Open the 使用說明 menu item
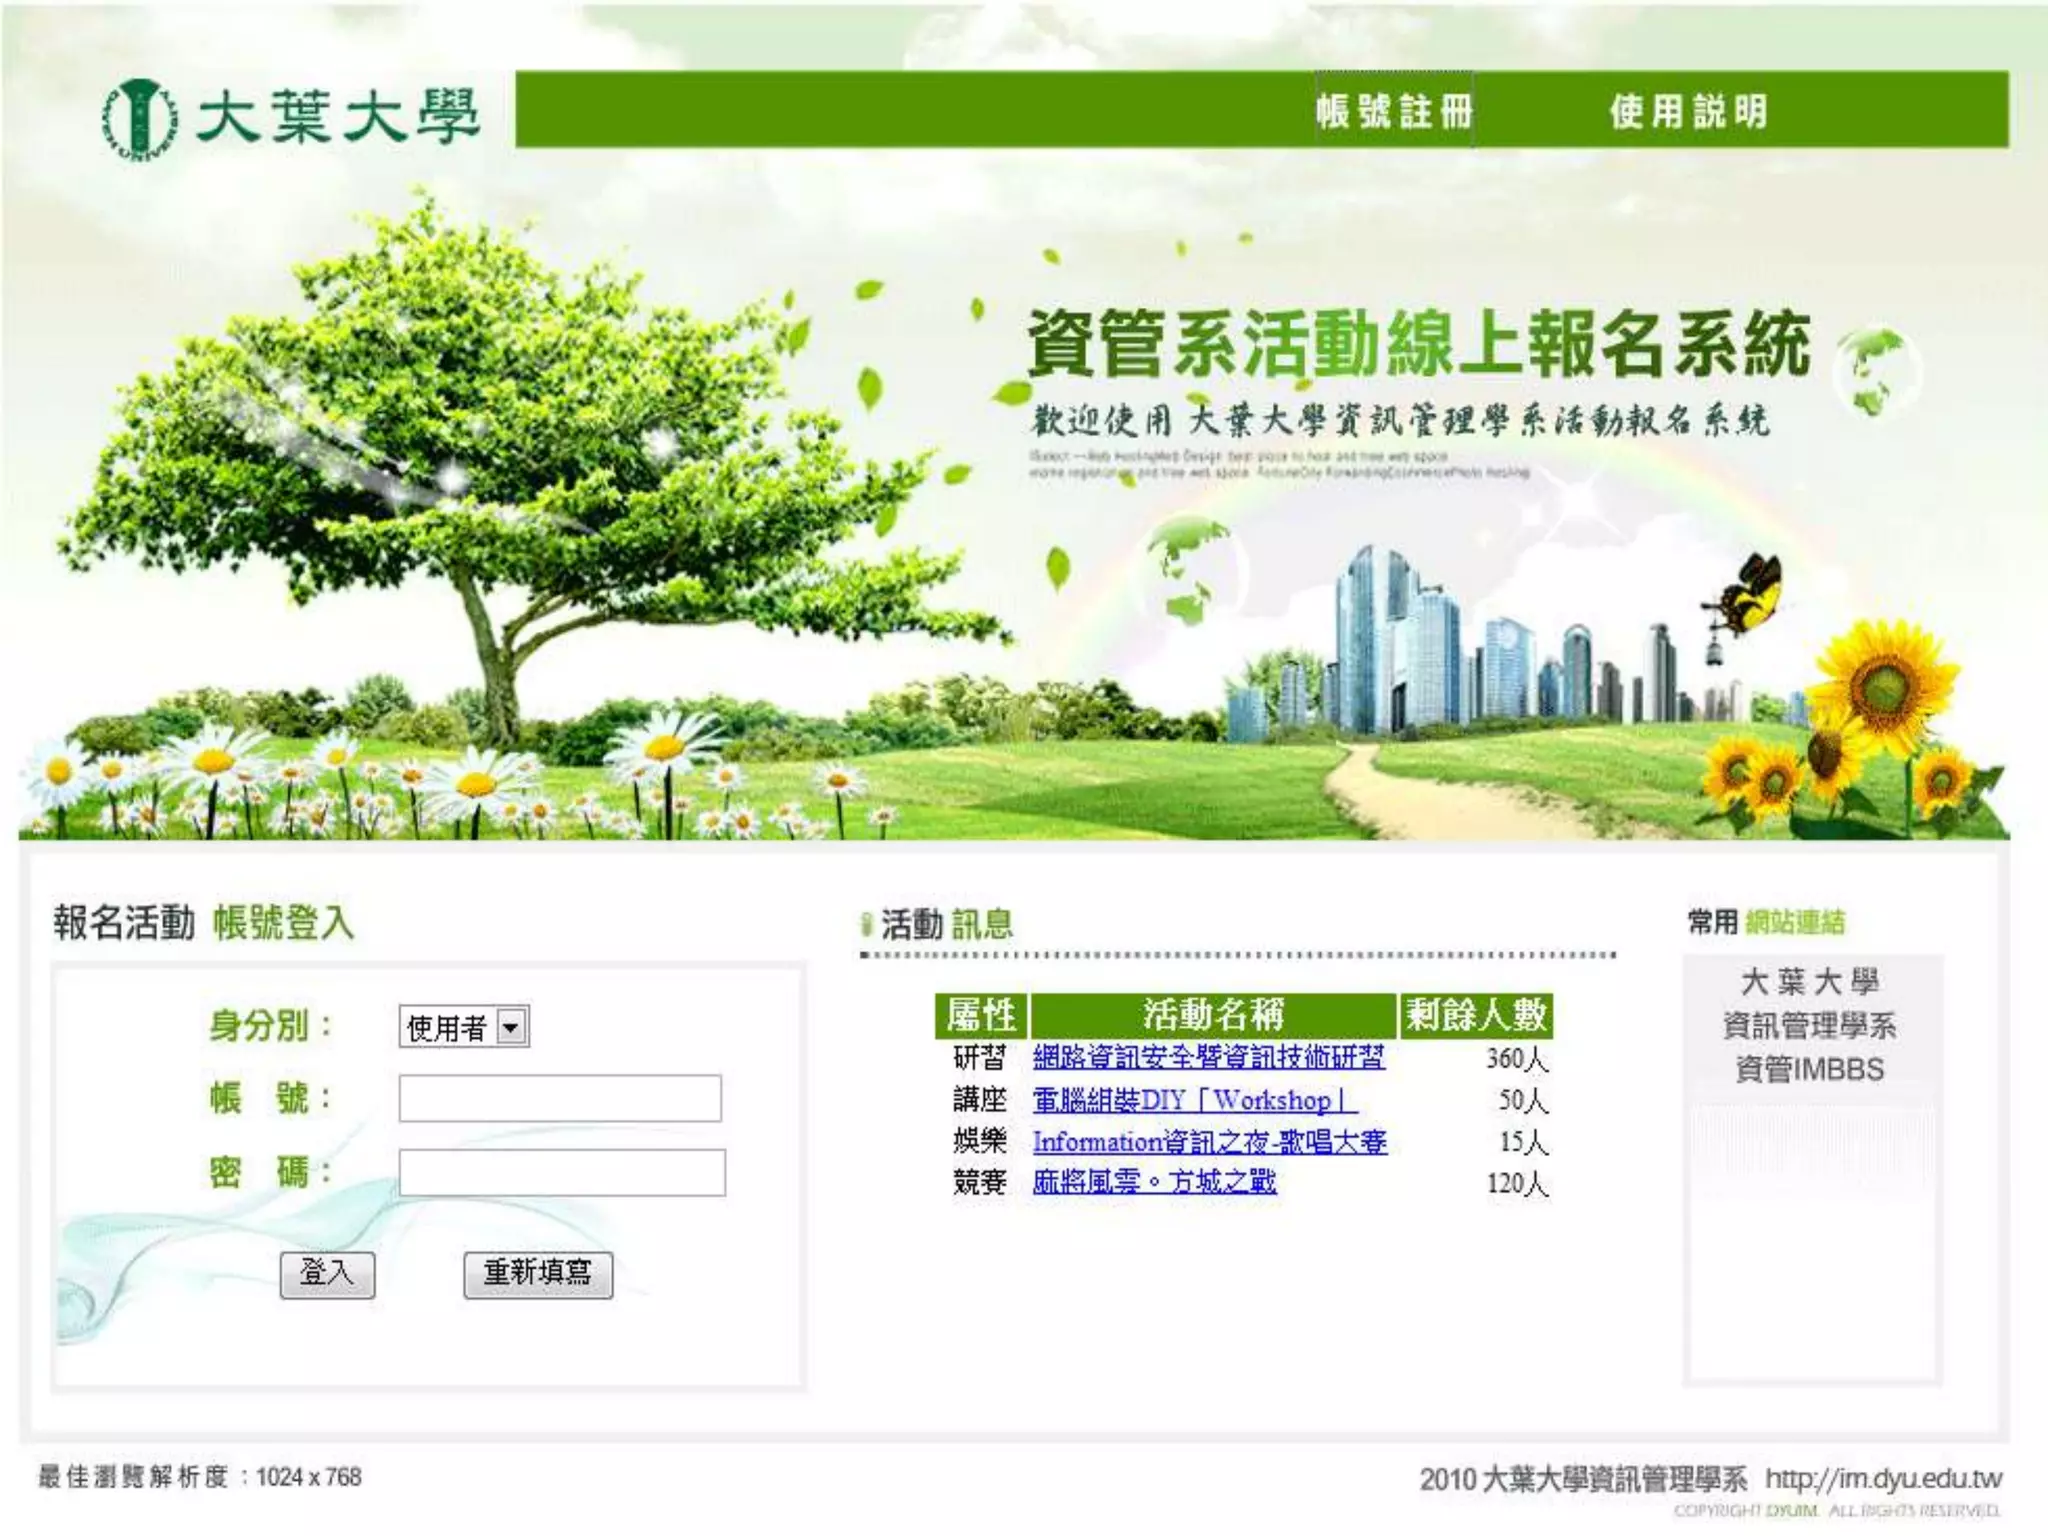The width and height of the screenshot is (2048, 1536). (1688, 111)
